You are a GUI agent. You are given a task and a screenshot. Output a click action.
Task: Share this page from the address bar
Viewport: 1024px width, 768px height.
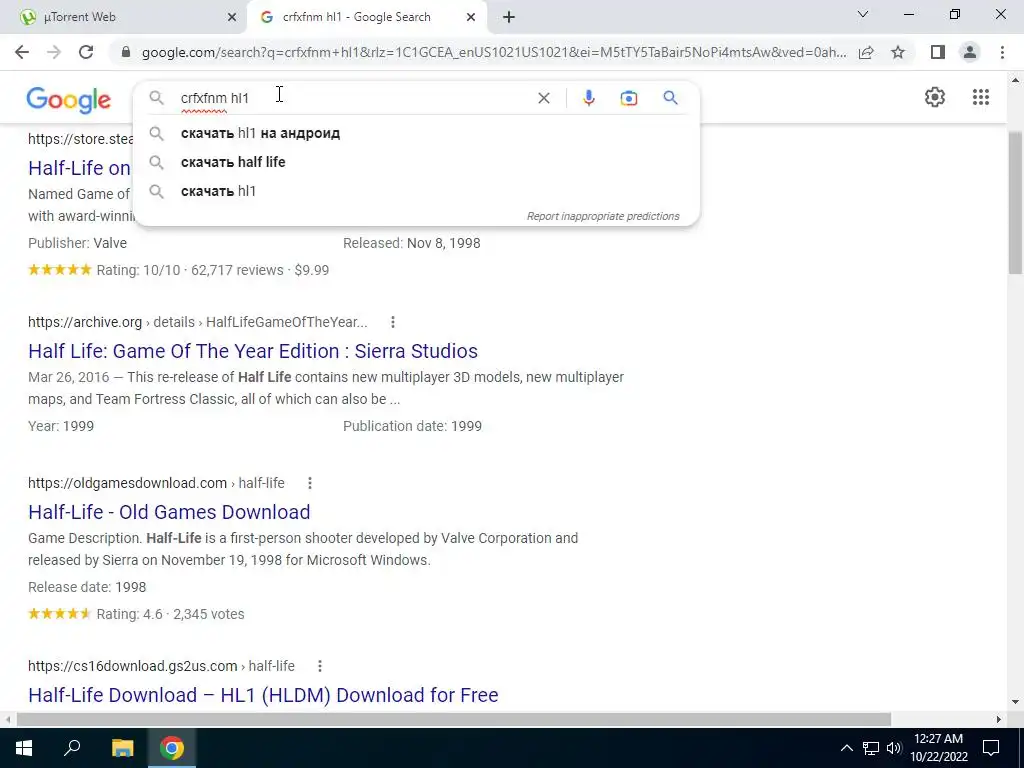[866, 52]
